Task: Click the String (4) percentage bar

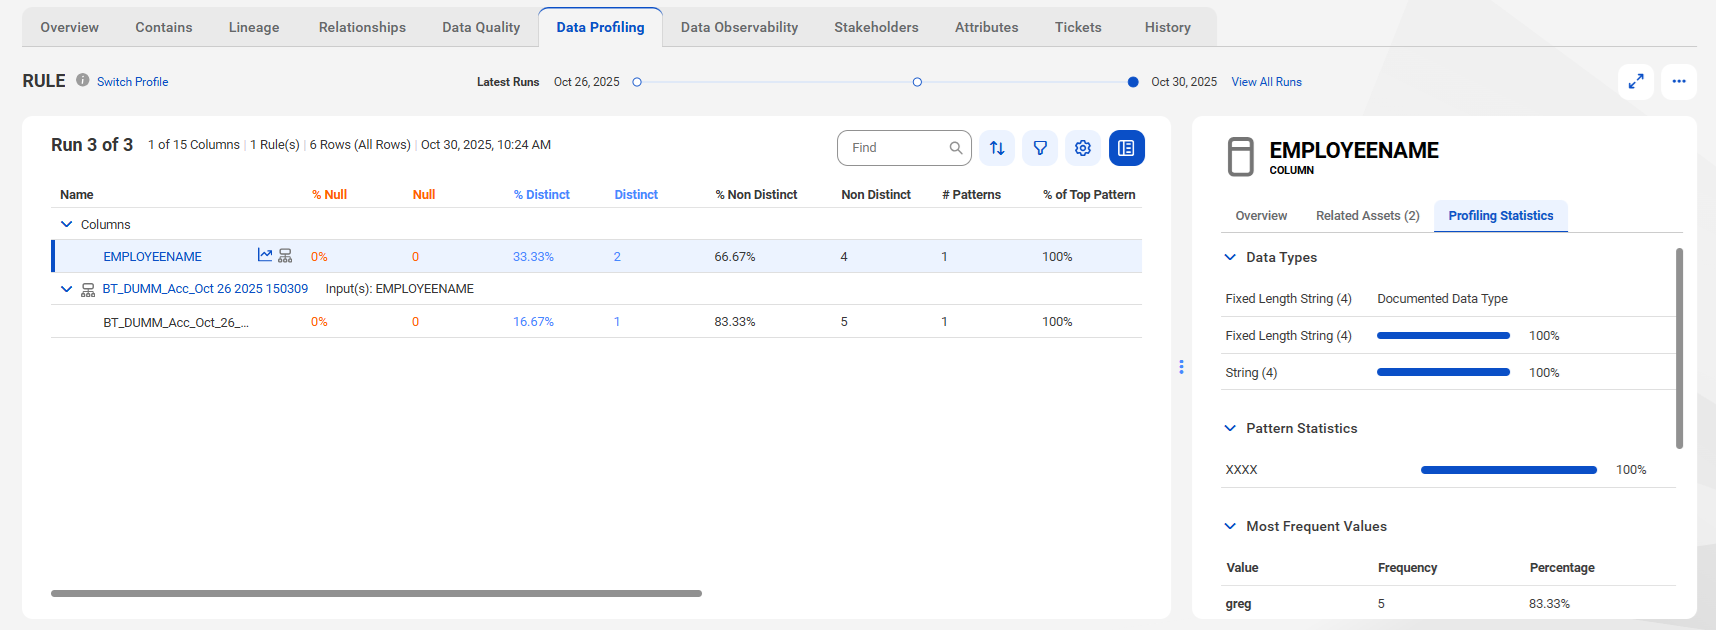Action: 1443,372
